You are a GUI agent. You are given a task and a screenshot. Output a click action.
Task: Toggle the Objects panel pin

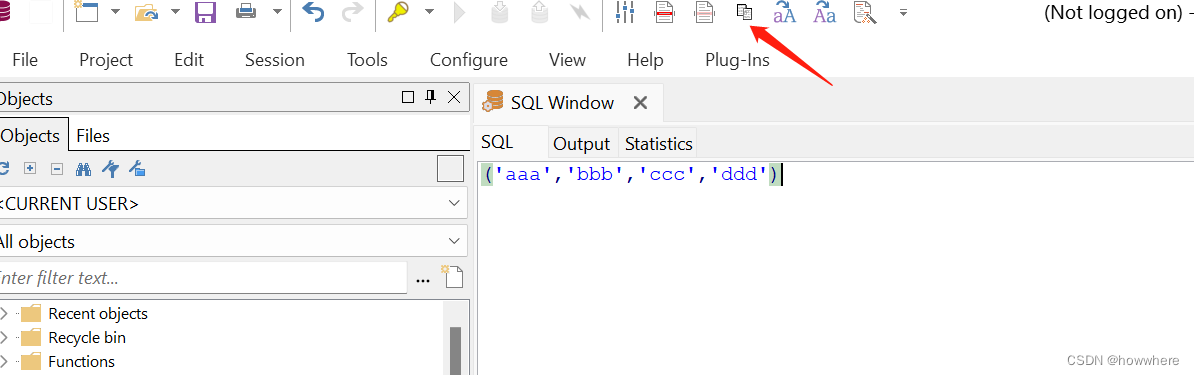[x=430, y=97]
